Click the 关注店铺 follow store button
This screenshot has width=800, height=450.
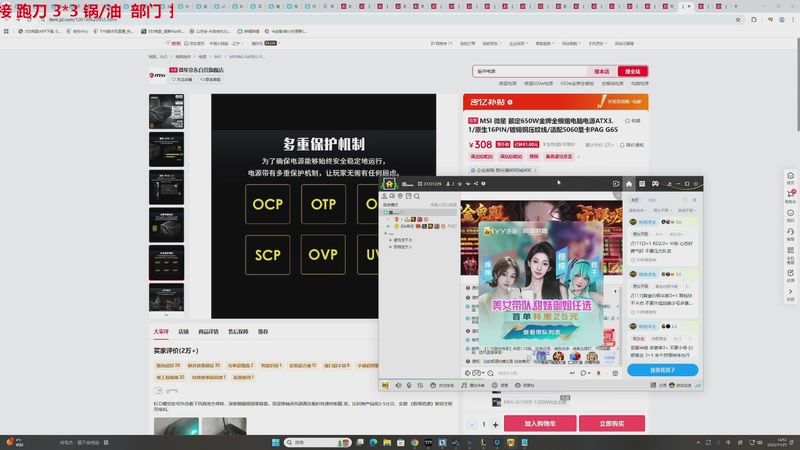(182, 80)
